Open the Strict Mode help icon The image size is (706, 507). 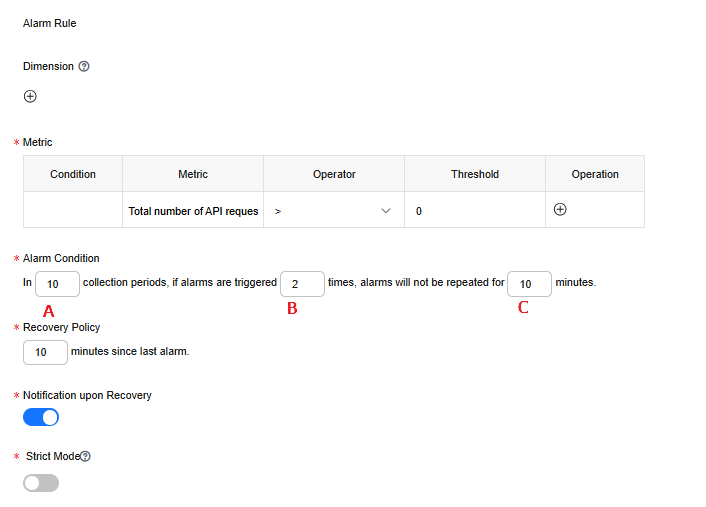85,456
